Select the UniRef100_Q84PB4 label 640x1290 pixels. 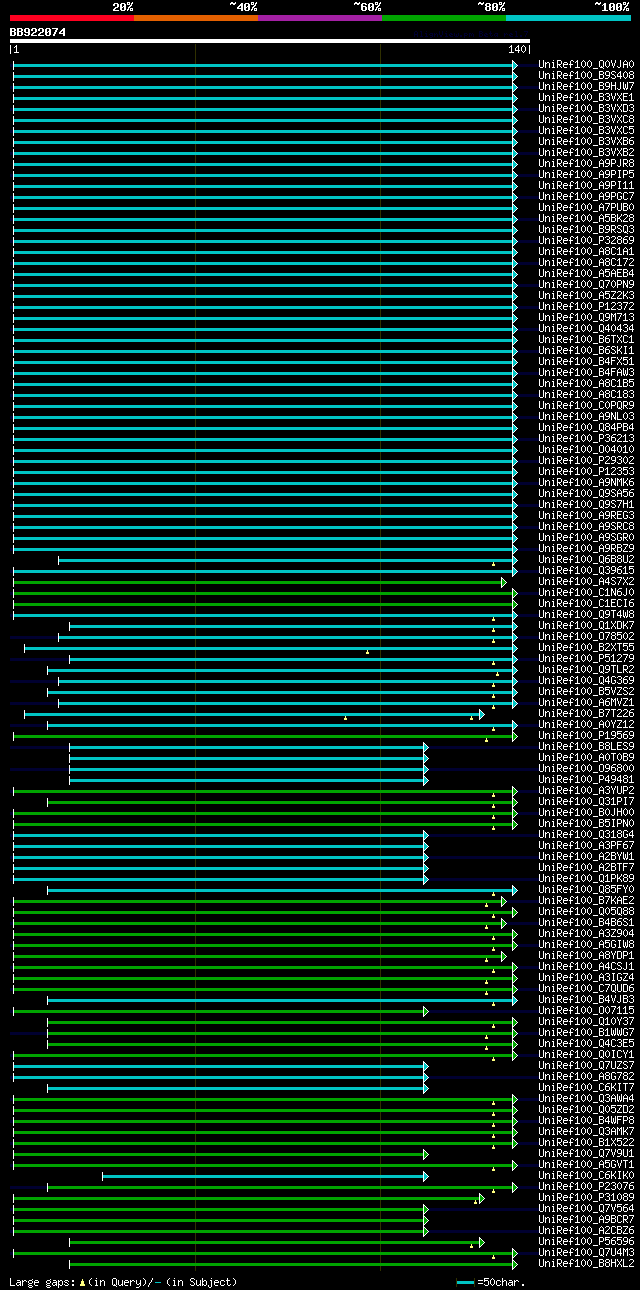click(586, 427)
